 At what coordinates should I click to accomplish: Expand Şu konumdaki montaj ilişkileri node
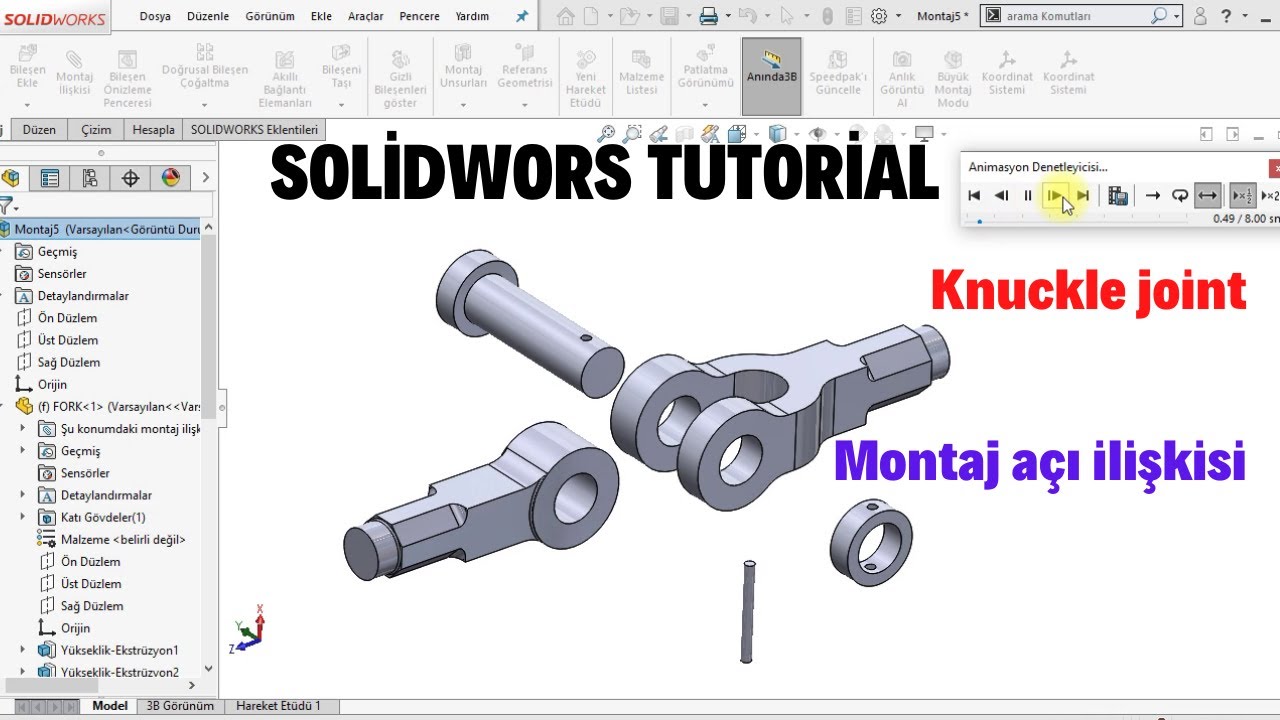pyautogui.click(x=23, y=428)
